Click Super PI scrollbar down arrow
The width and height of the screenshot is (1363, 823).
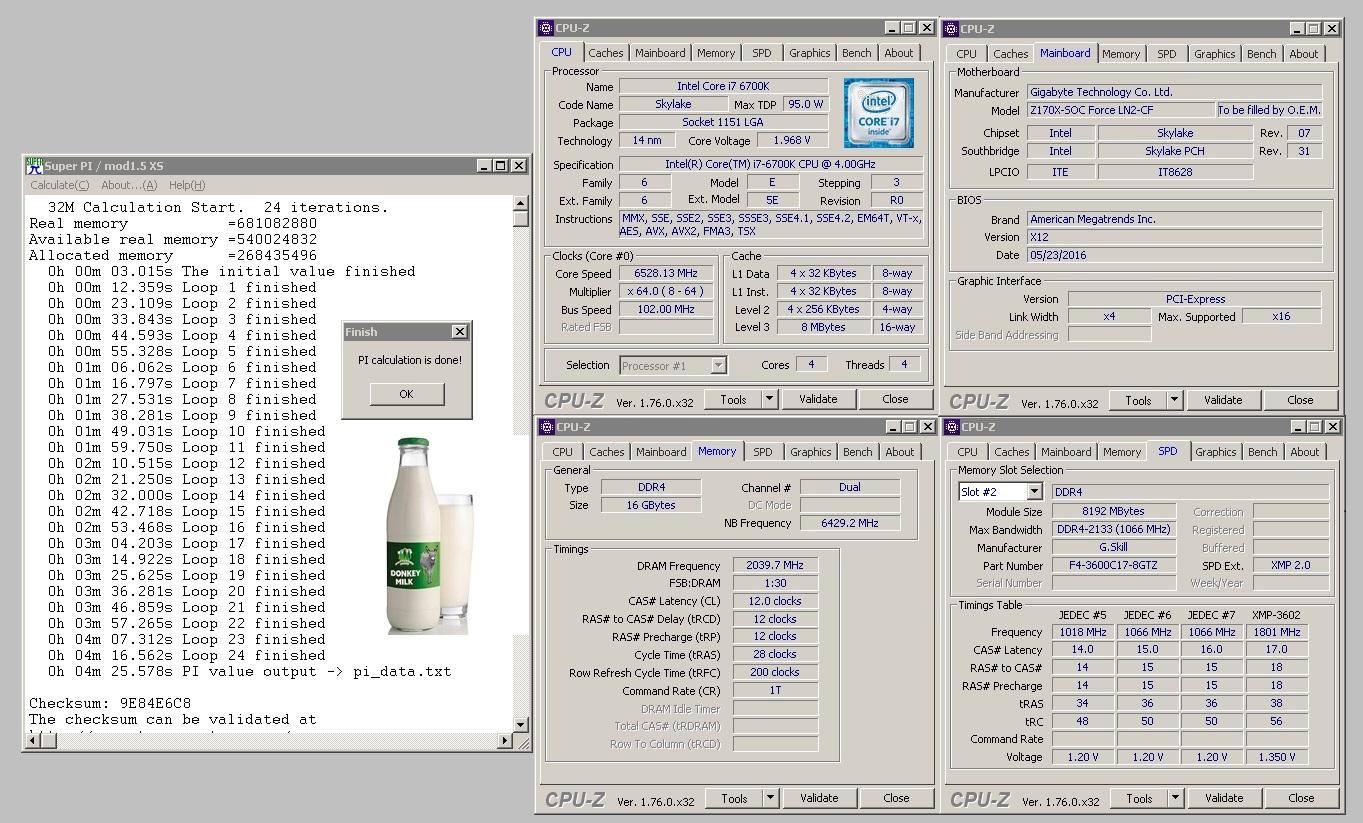click(520, 725)
